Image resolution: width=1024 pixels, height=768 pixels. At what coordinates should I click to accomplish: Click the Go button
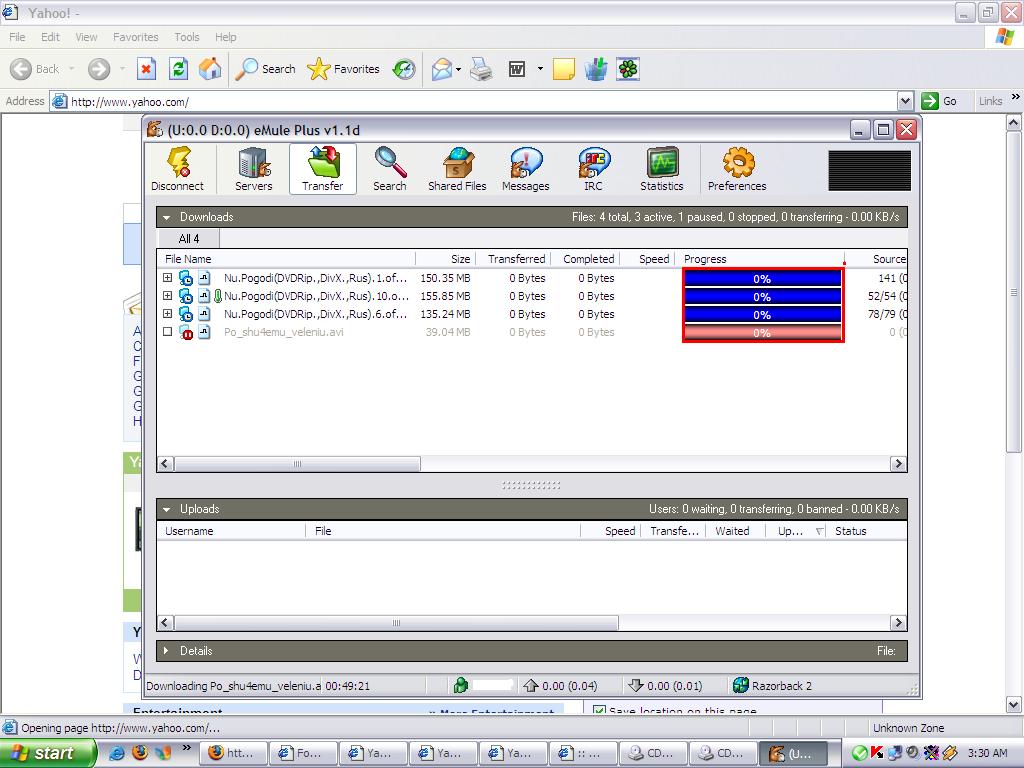coord(939,101)
